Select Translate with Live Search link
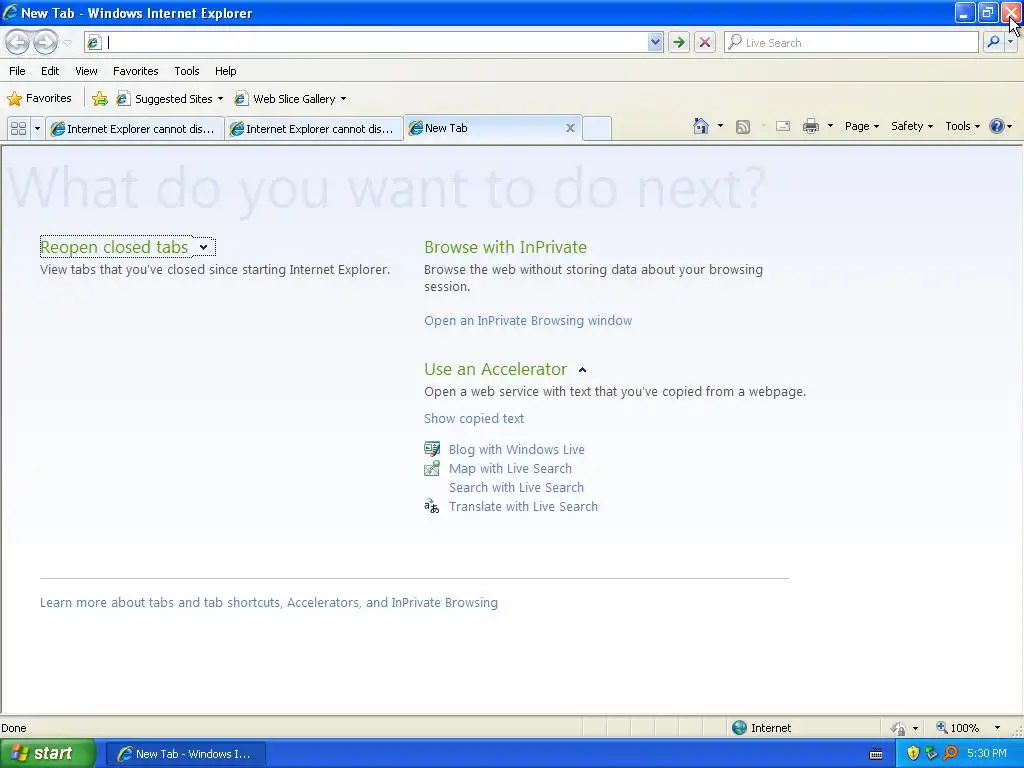This screenshot has height=768, width=1024. [523, 506]
